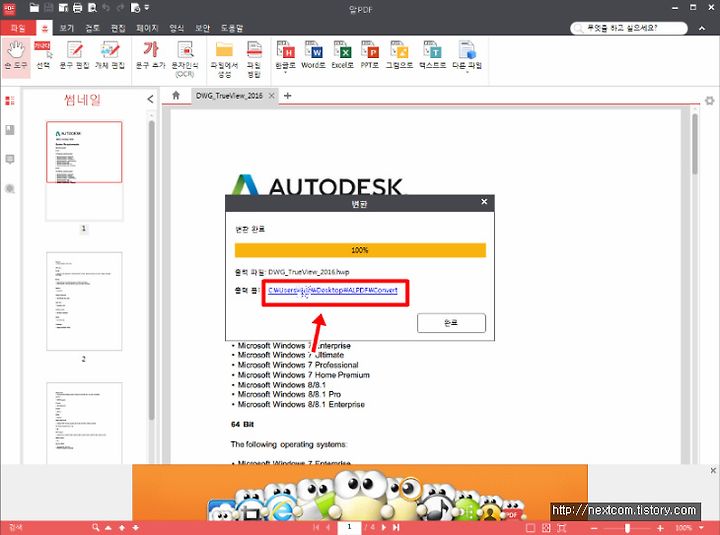Click the home icon beside document tab
The height and width of the screenshot is (535, 720).
pyautogui.click(x=176, y=96)
